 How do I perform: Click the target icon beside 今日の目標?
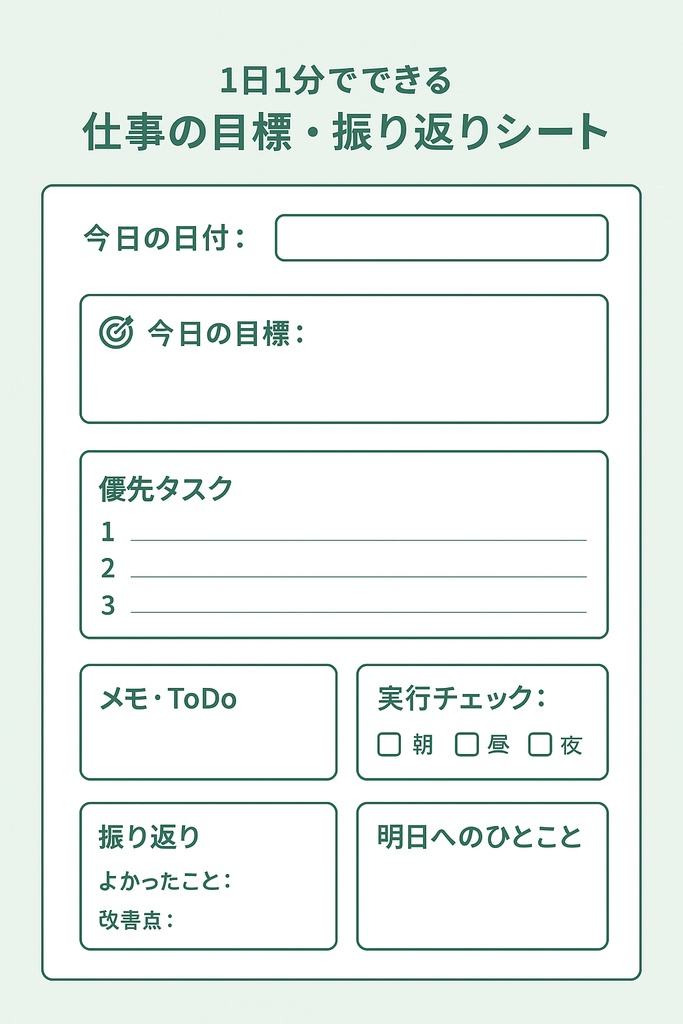(x=116, y=332)
